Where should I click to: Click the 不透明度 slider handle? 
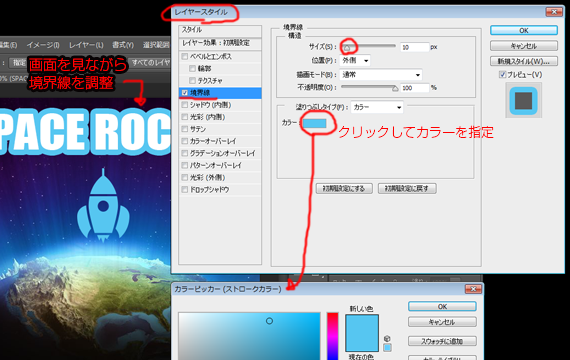(395, 88)
